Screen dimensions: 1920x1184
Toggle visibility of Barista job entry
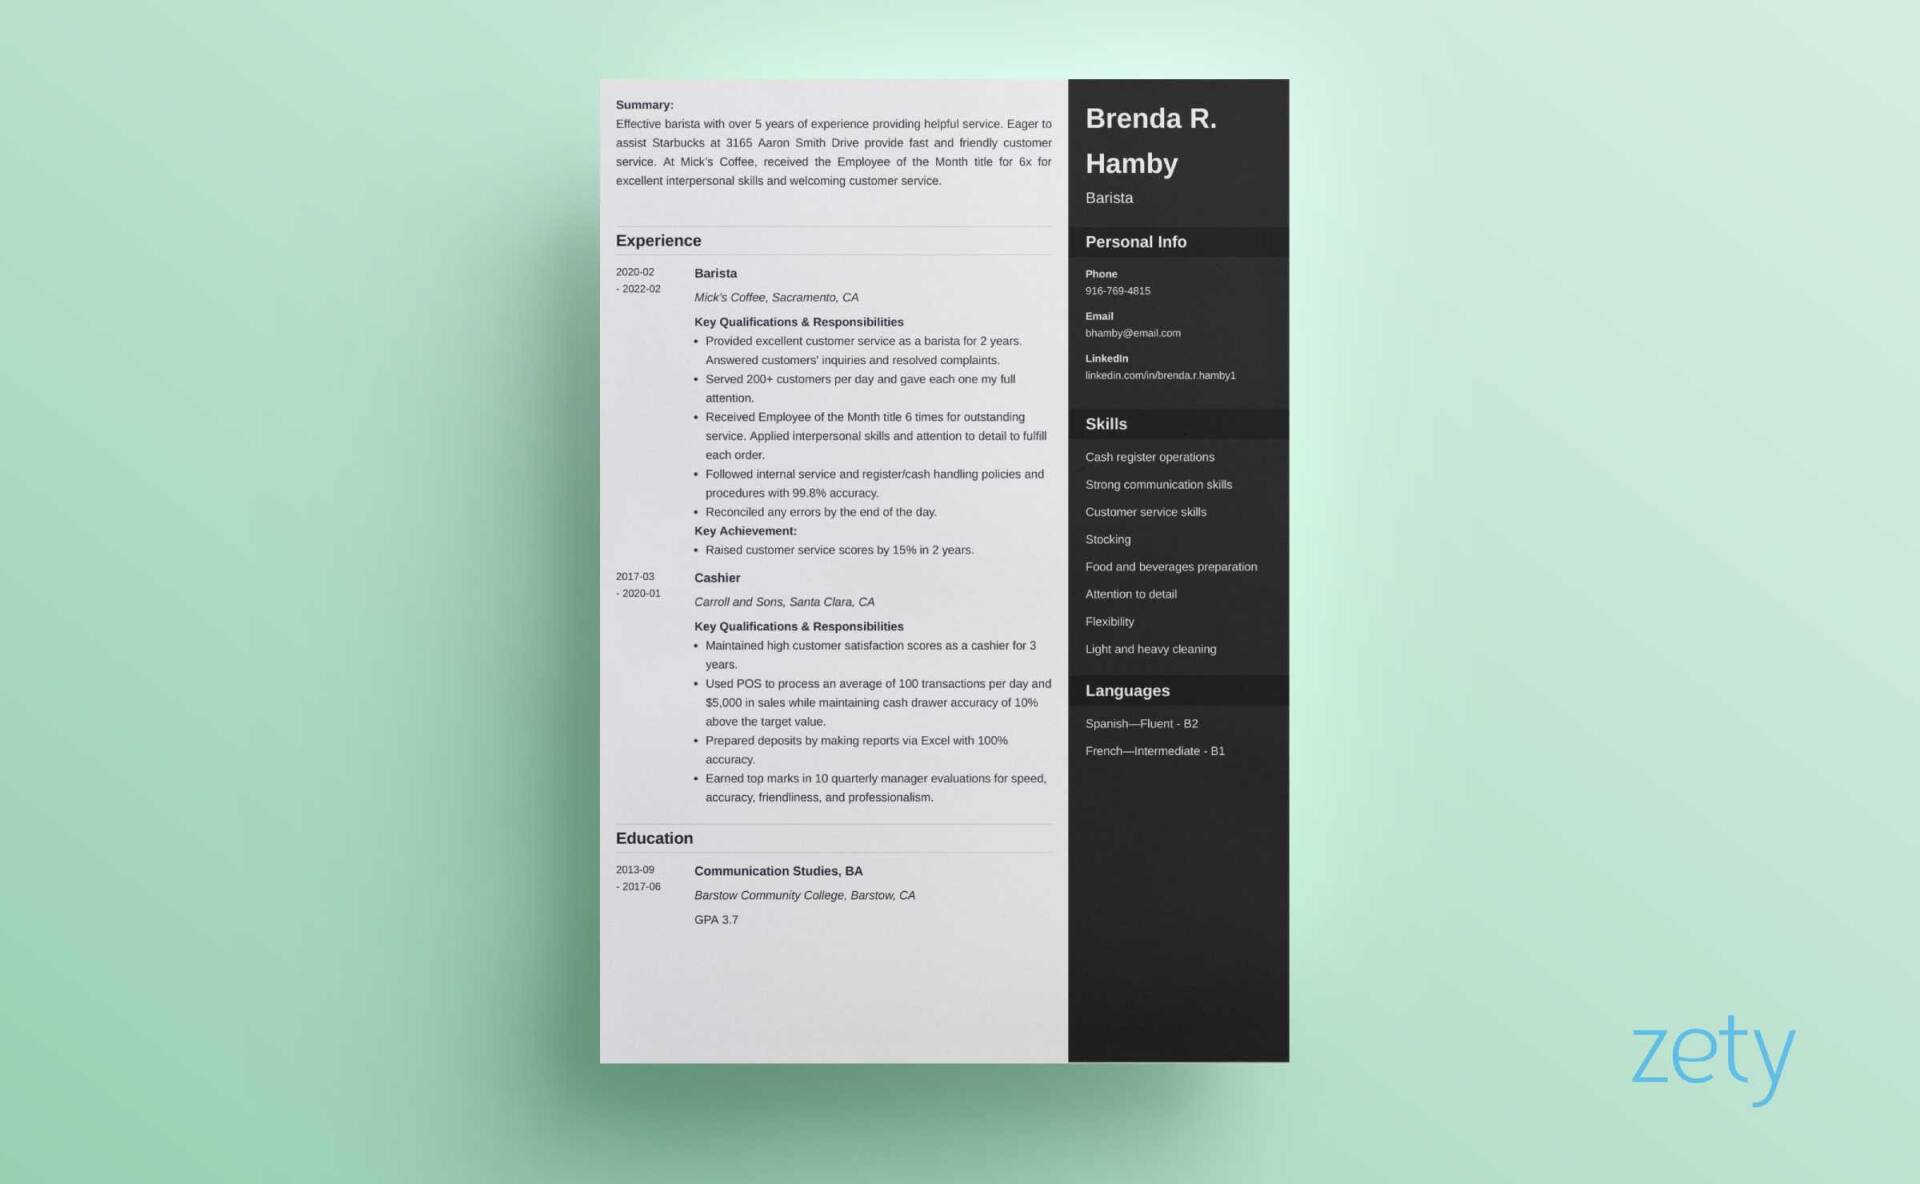[715, 272]
